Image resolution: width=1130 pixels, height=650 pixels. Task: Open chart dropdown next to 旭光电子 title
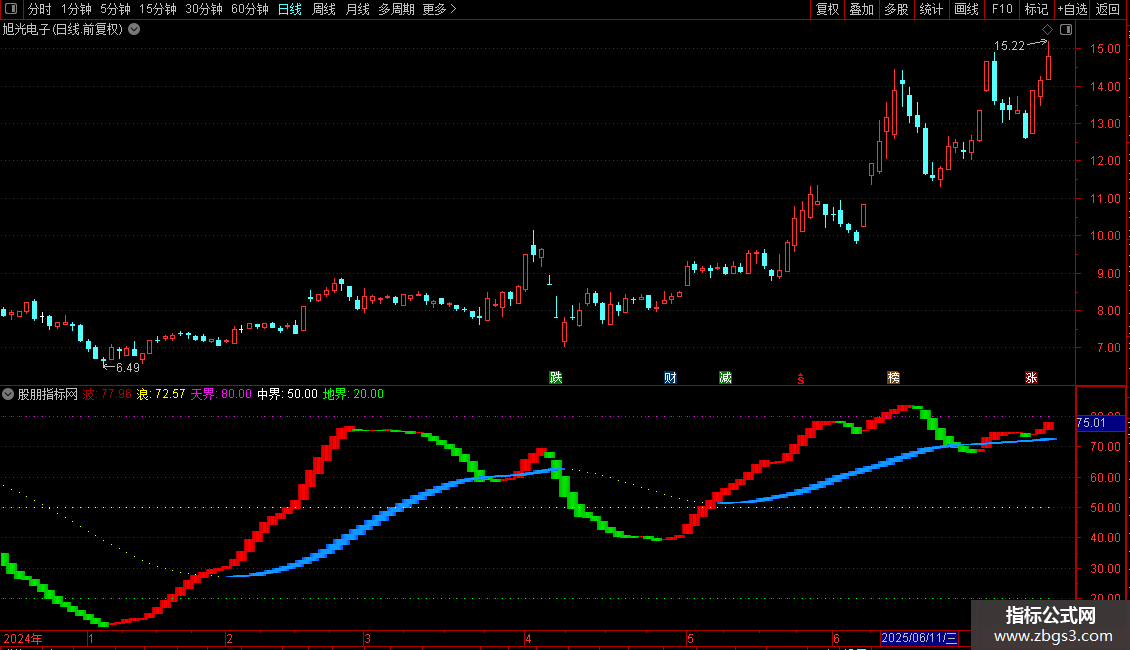[x=134, y=30]
